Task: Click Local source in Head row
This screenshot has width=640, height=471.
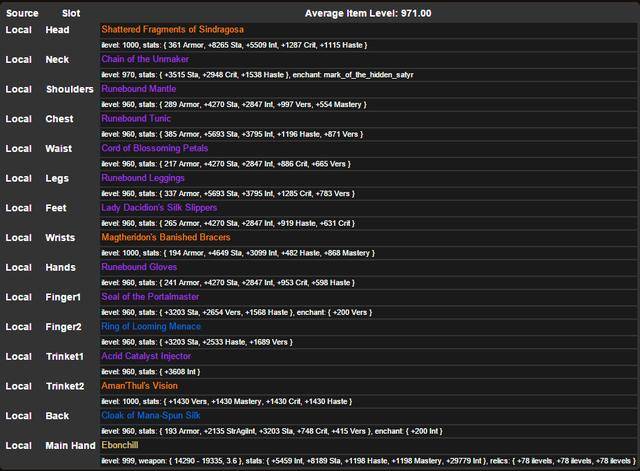Action: (18, 30)
